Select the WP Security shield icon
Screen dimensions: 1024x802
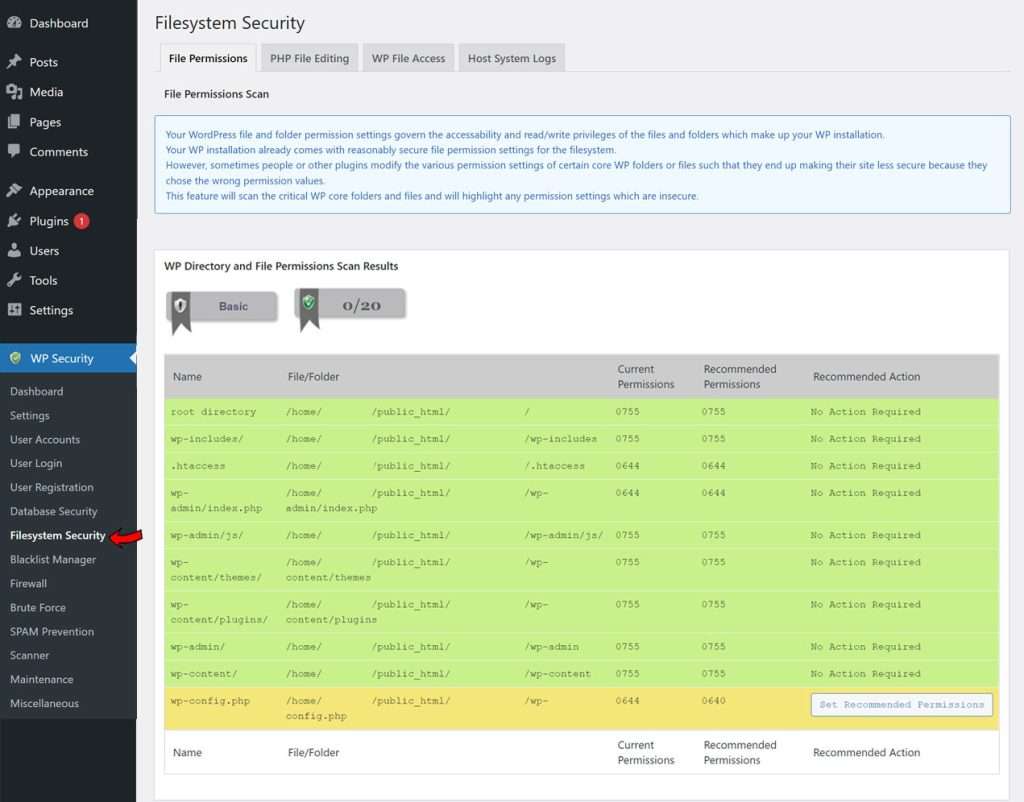click(14, 357)
